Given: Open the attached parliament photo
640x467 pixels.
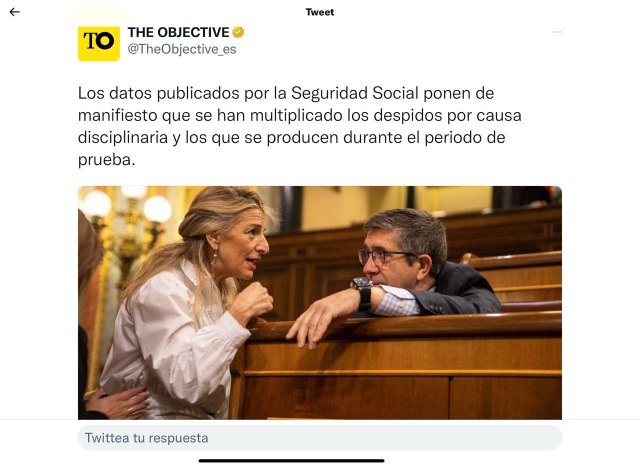Looking at the screenshot, I should pos(320,302).
